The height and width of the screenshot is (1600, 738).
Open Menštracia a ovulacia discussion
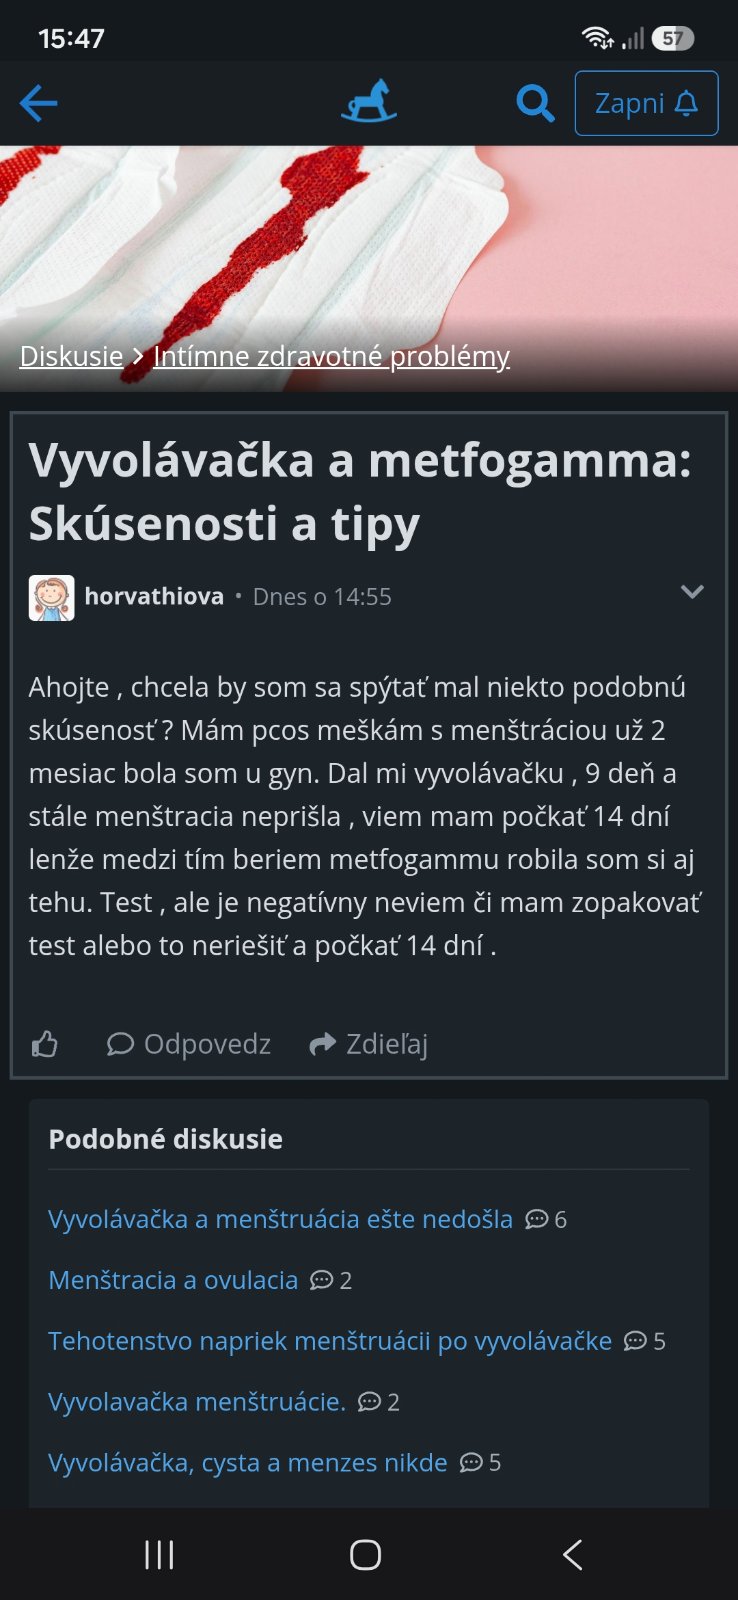click(173, 1280)
